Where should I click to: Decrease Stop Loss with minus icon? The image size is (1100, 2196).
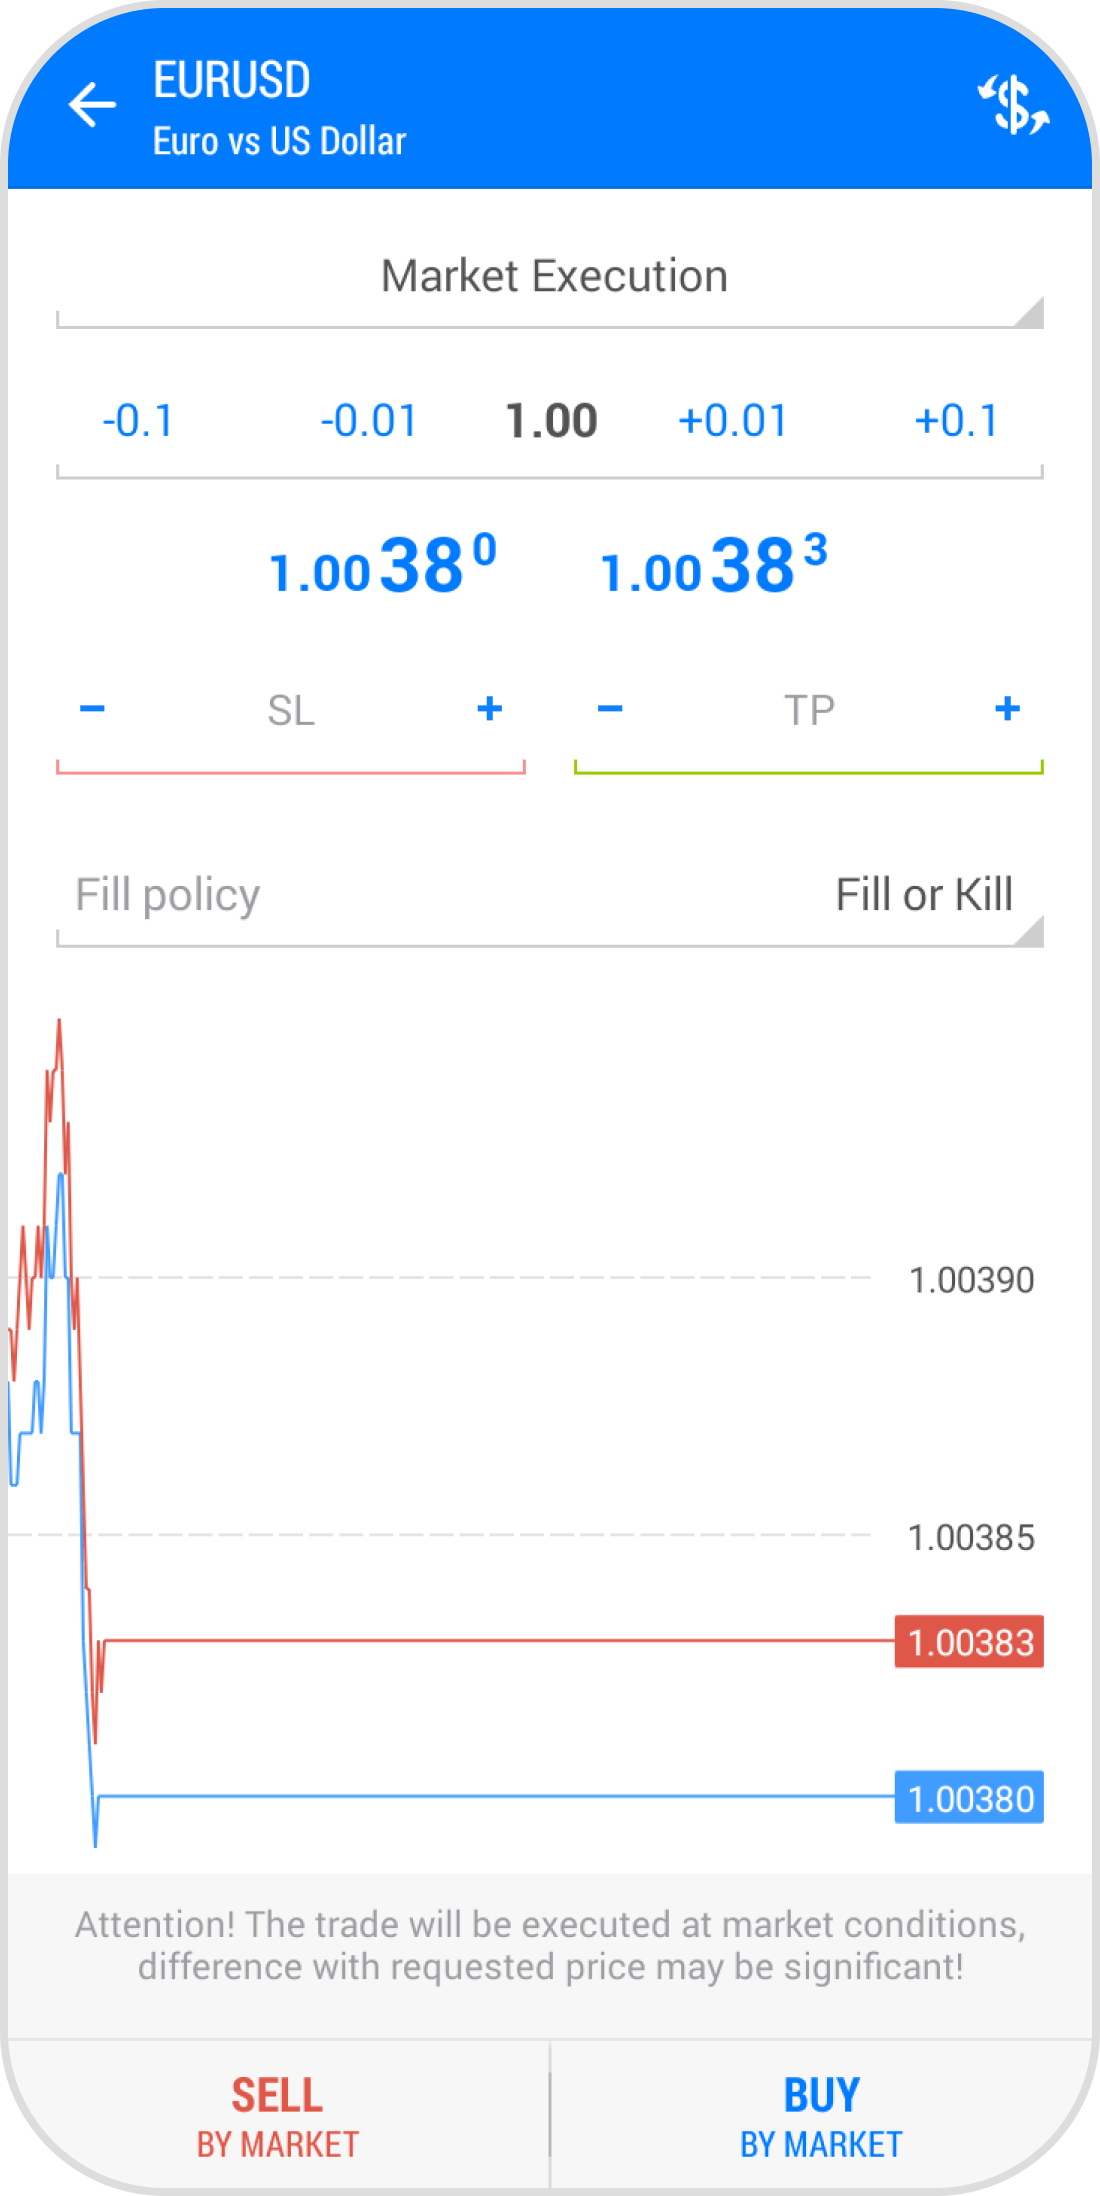(x=92, y=709)
